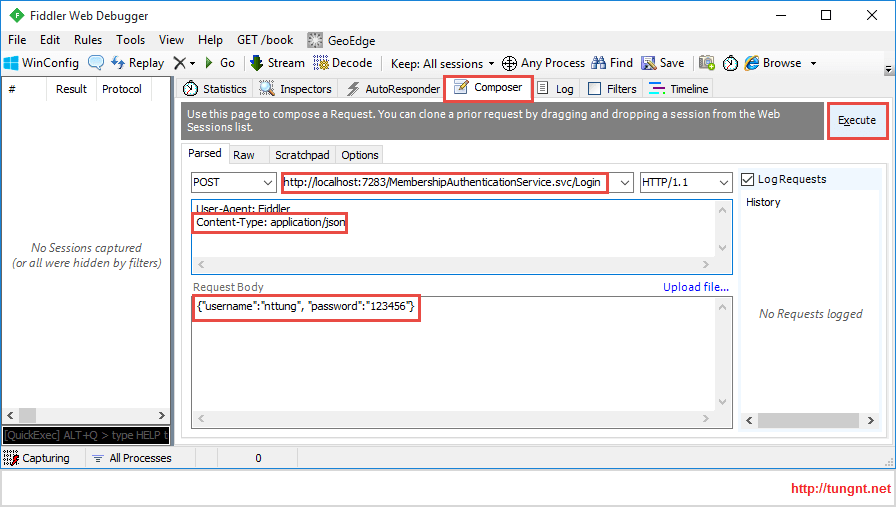Click the comment speech bubble icon

(96, 63)
